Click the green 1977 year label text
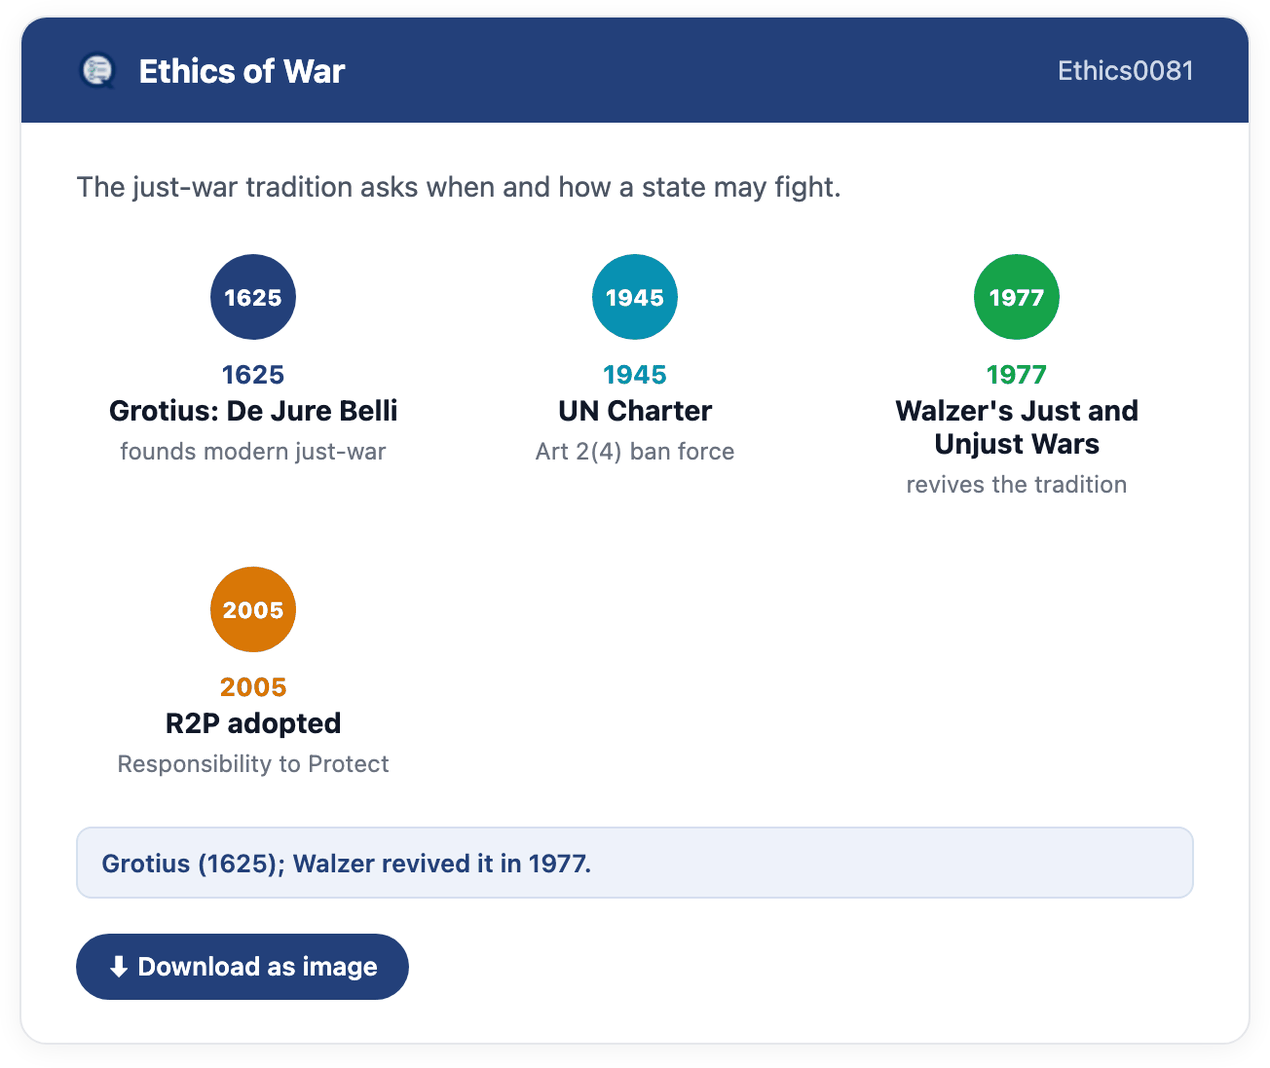The width and height of the screenshot is (1270, 1068). coord(1017,375)
